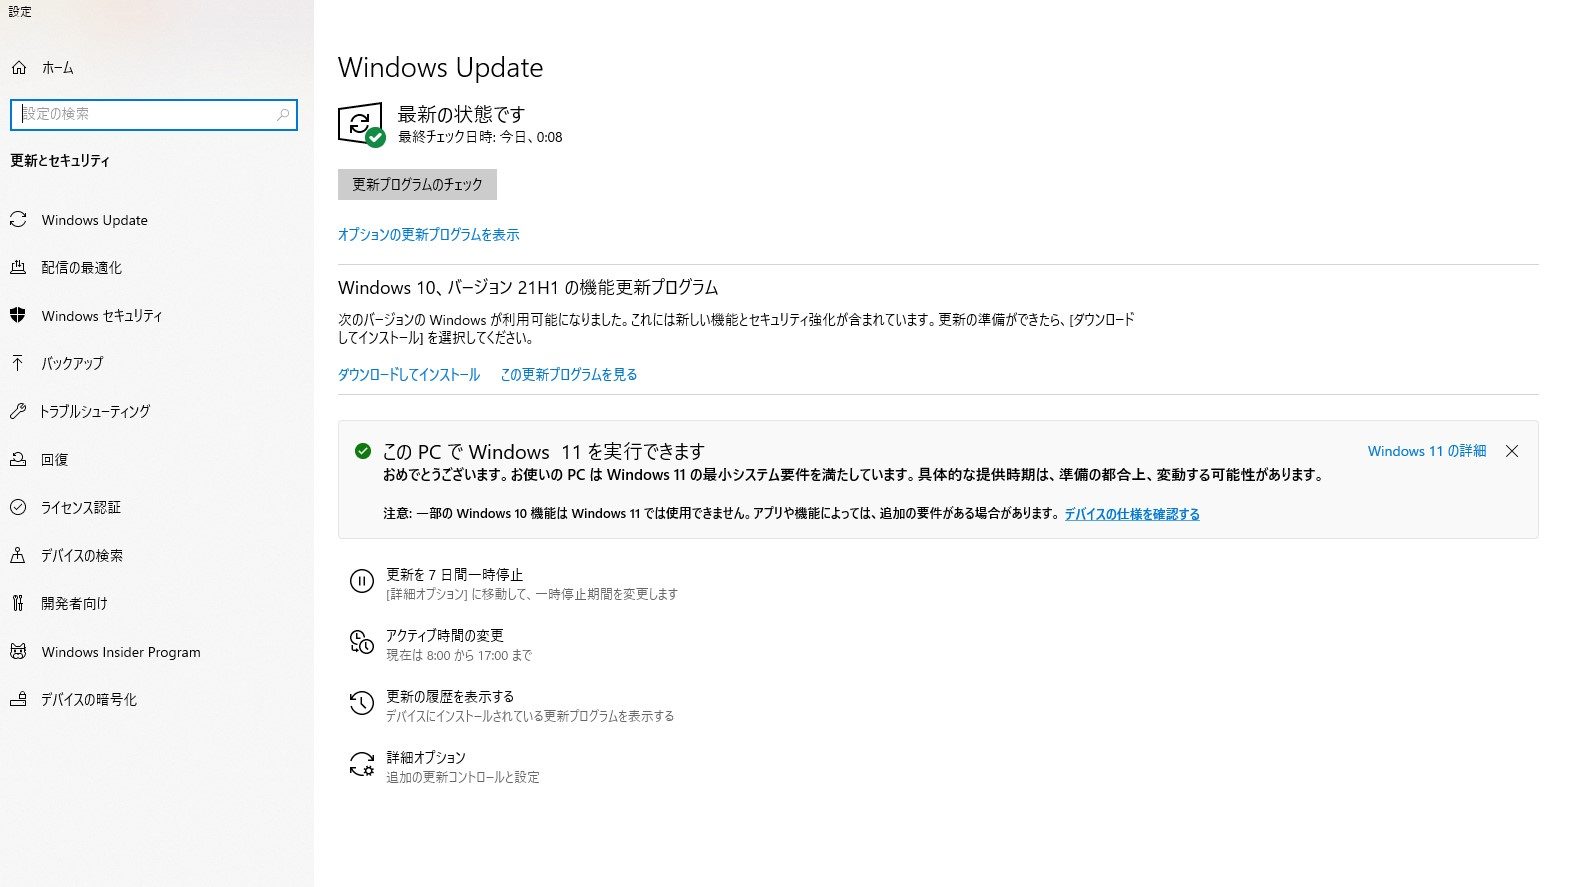The image size is (1578, 887).
Task: Click the Windows セキュリティ shield icon
Action: coord(18,315)
